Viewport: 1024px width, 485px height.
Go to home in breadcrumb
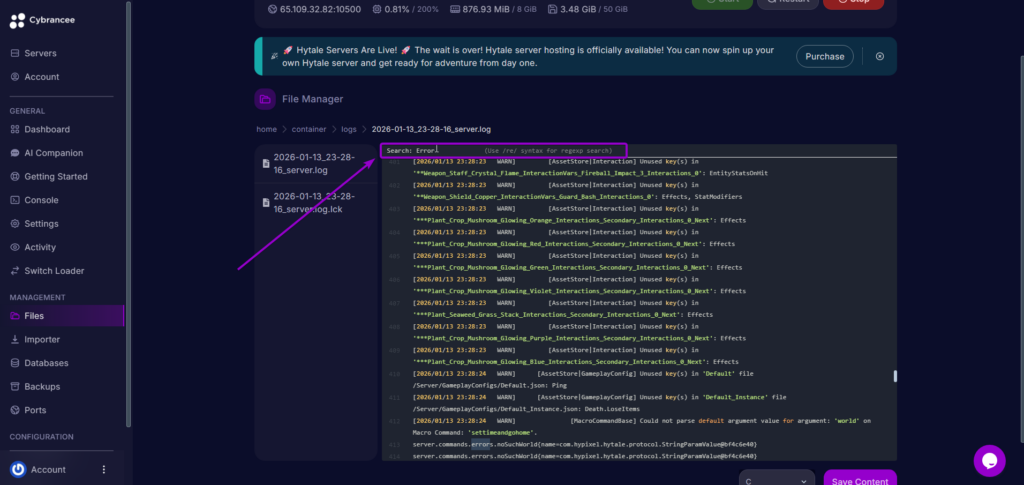pyautogui.click(x=266, y=129)
